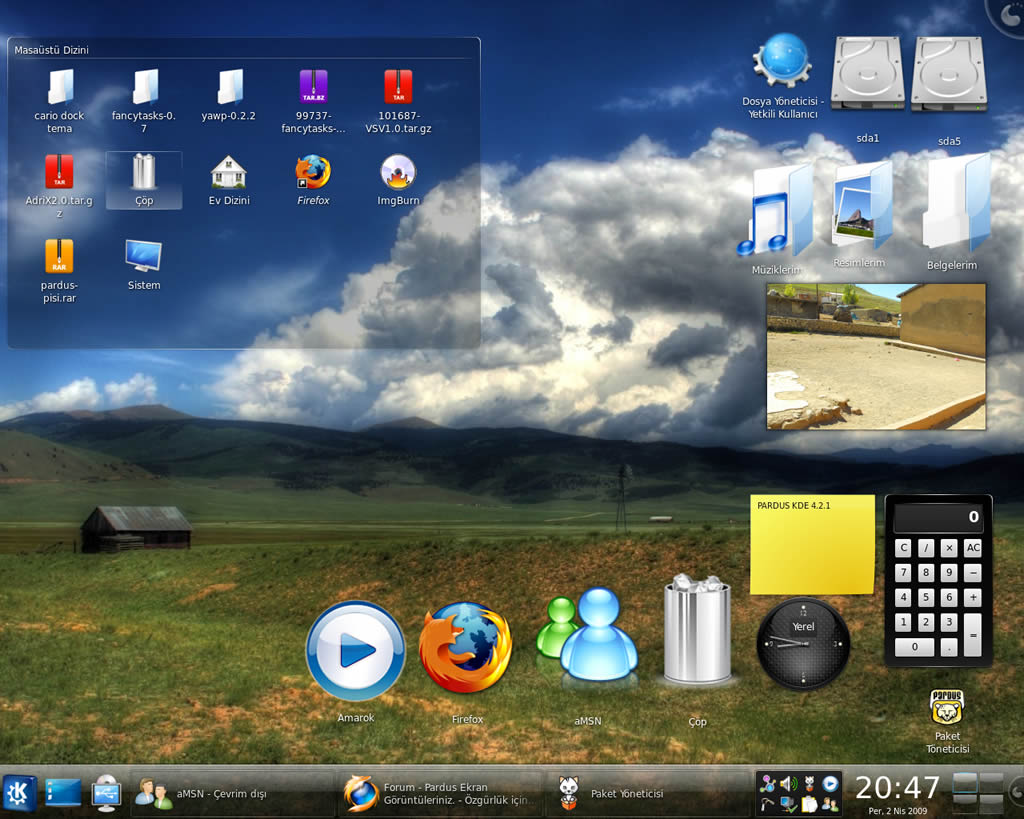Select the pardus-pisi.rar archive file
The image size is (1024, 819).
[59, 258]
